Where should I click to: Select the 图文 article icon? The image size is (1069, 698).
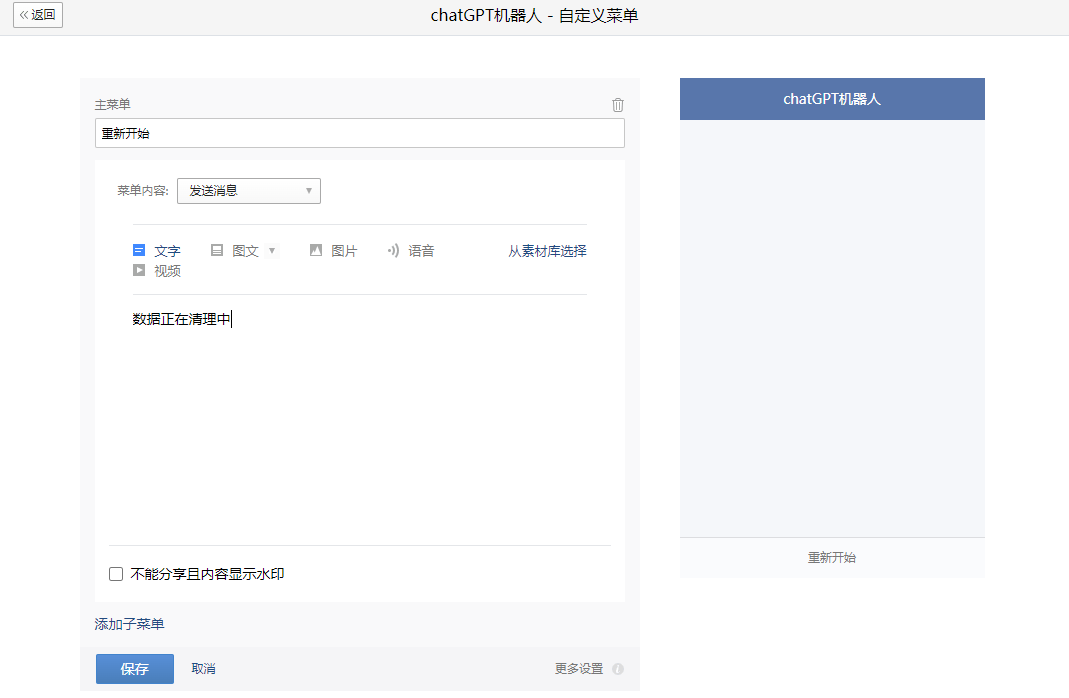[x=217, y=250]
